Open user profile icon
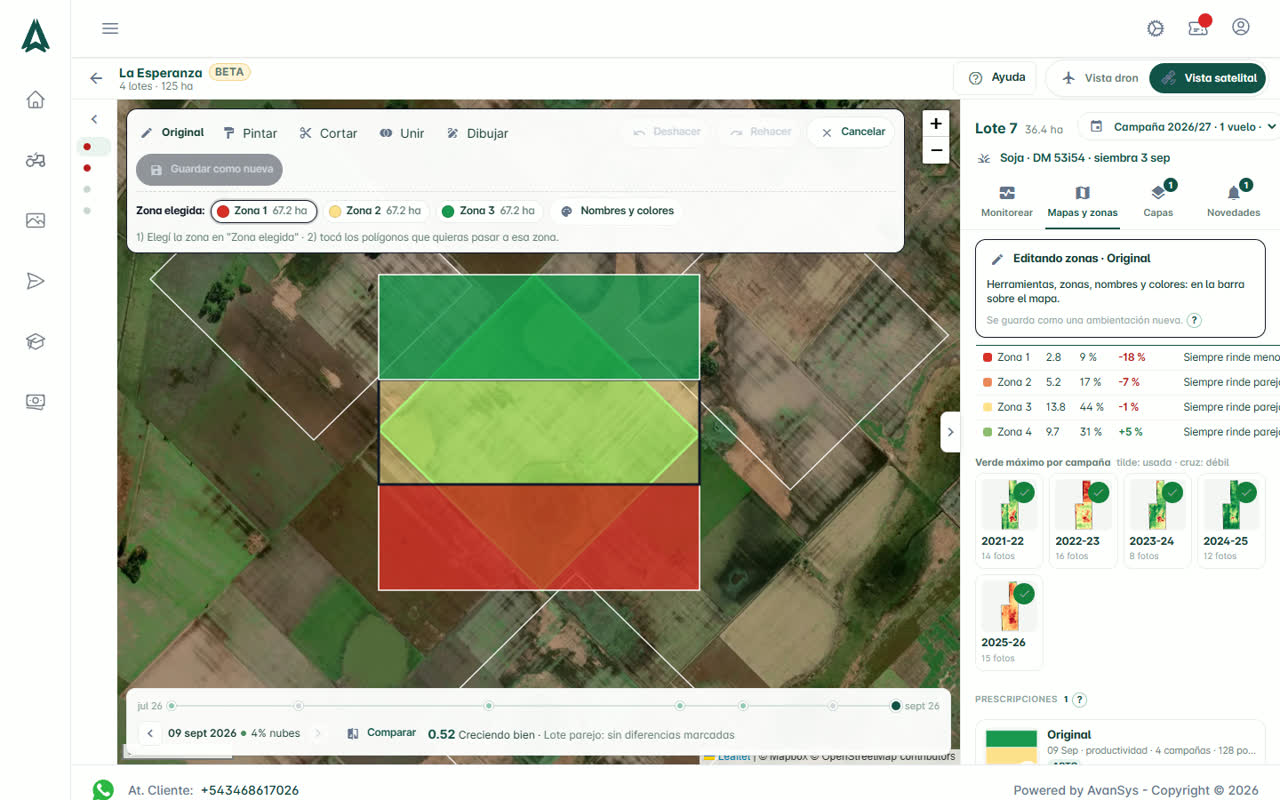 pyautogui.click(x=1241, y=27)
